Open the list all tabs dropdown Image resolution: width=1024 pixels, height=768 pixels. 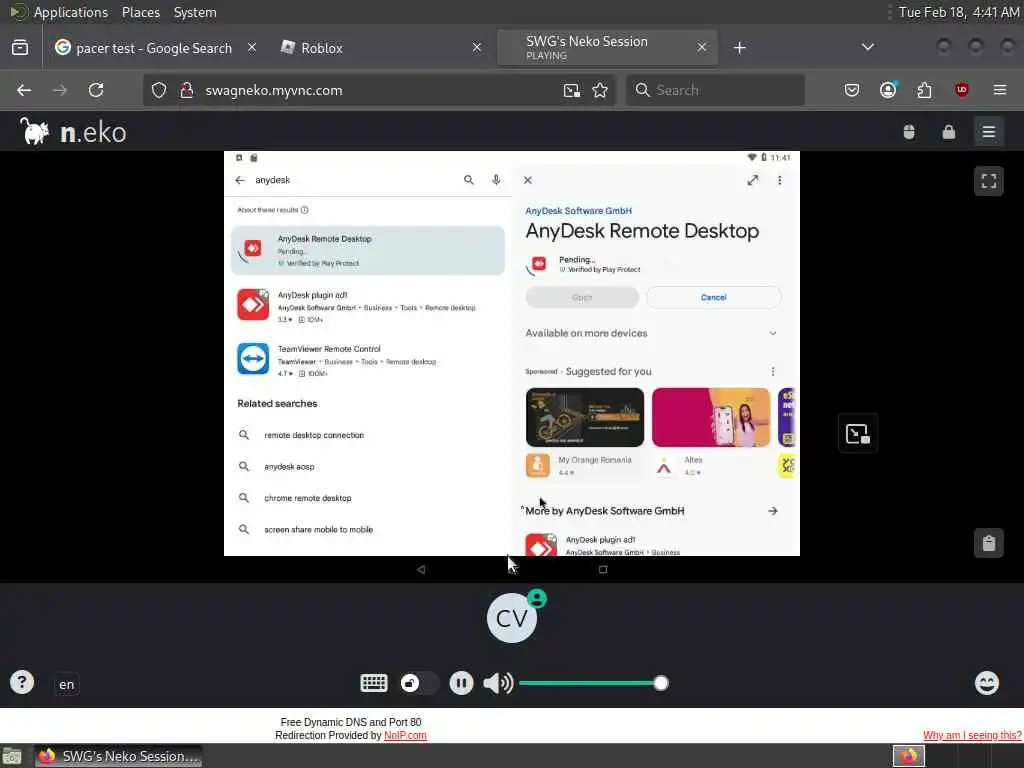click(x=867, y=47)
